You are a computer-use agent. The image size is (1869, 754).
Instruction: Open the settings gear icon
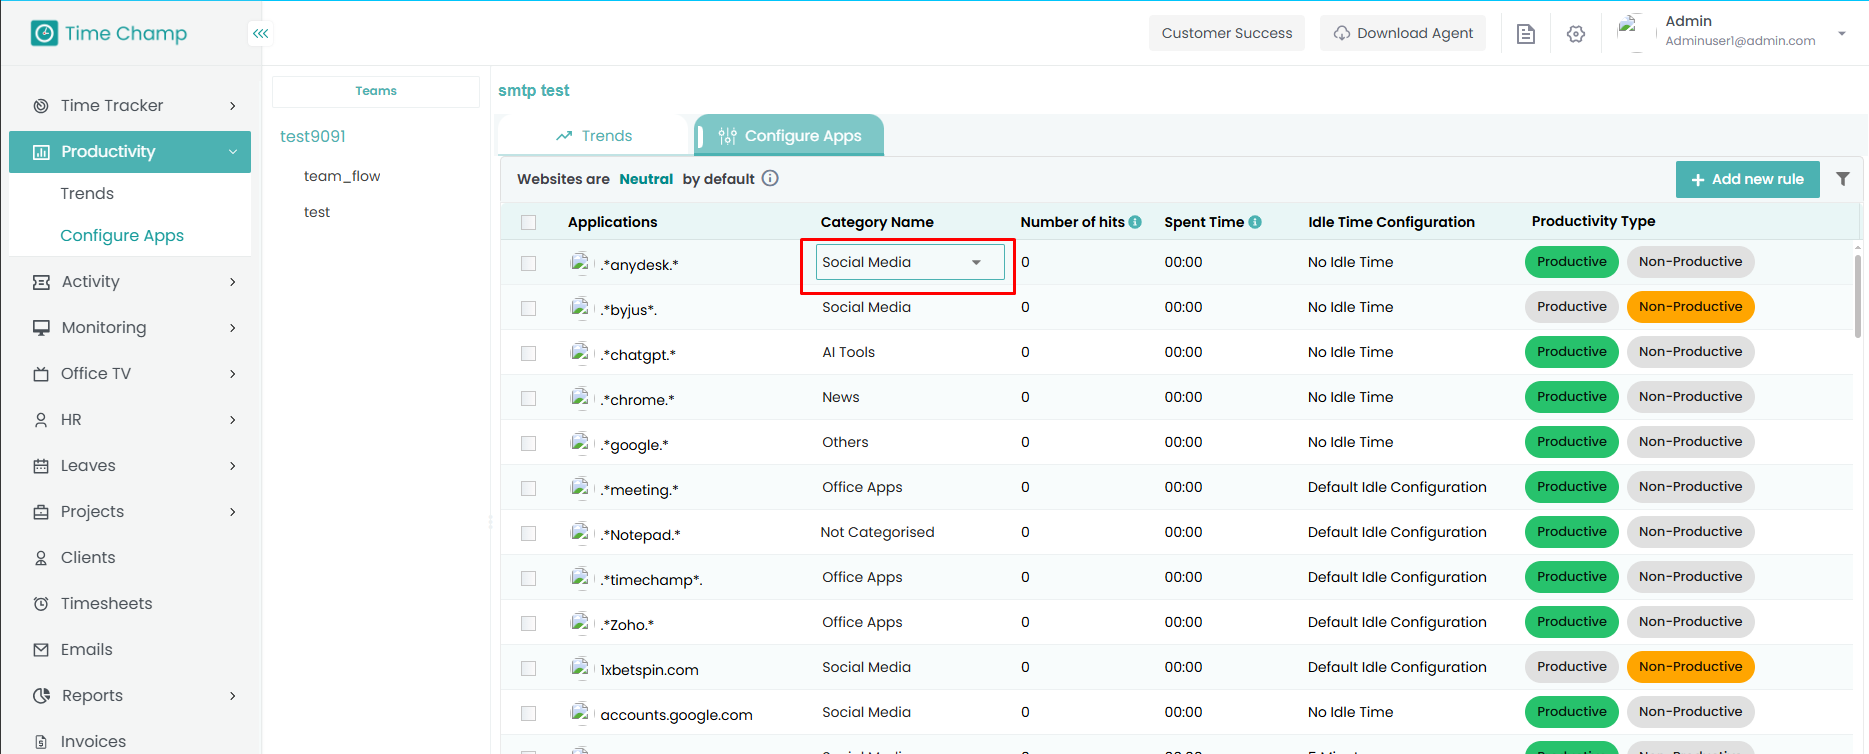click(1575, 34)
